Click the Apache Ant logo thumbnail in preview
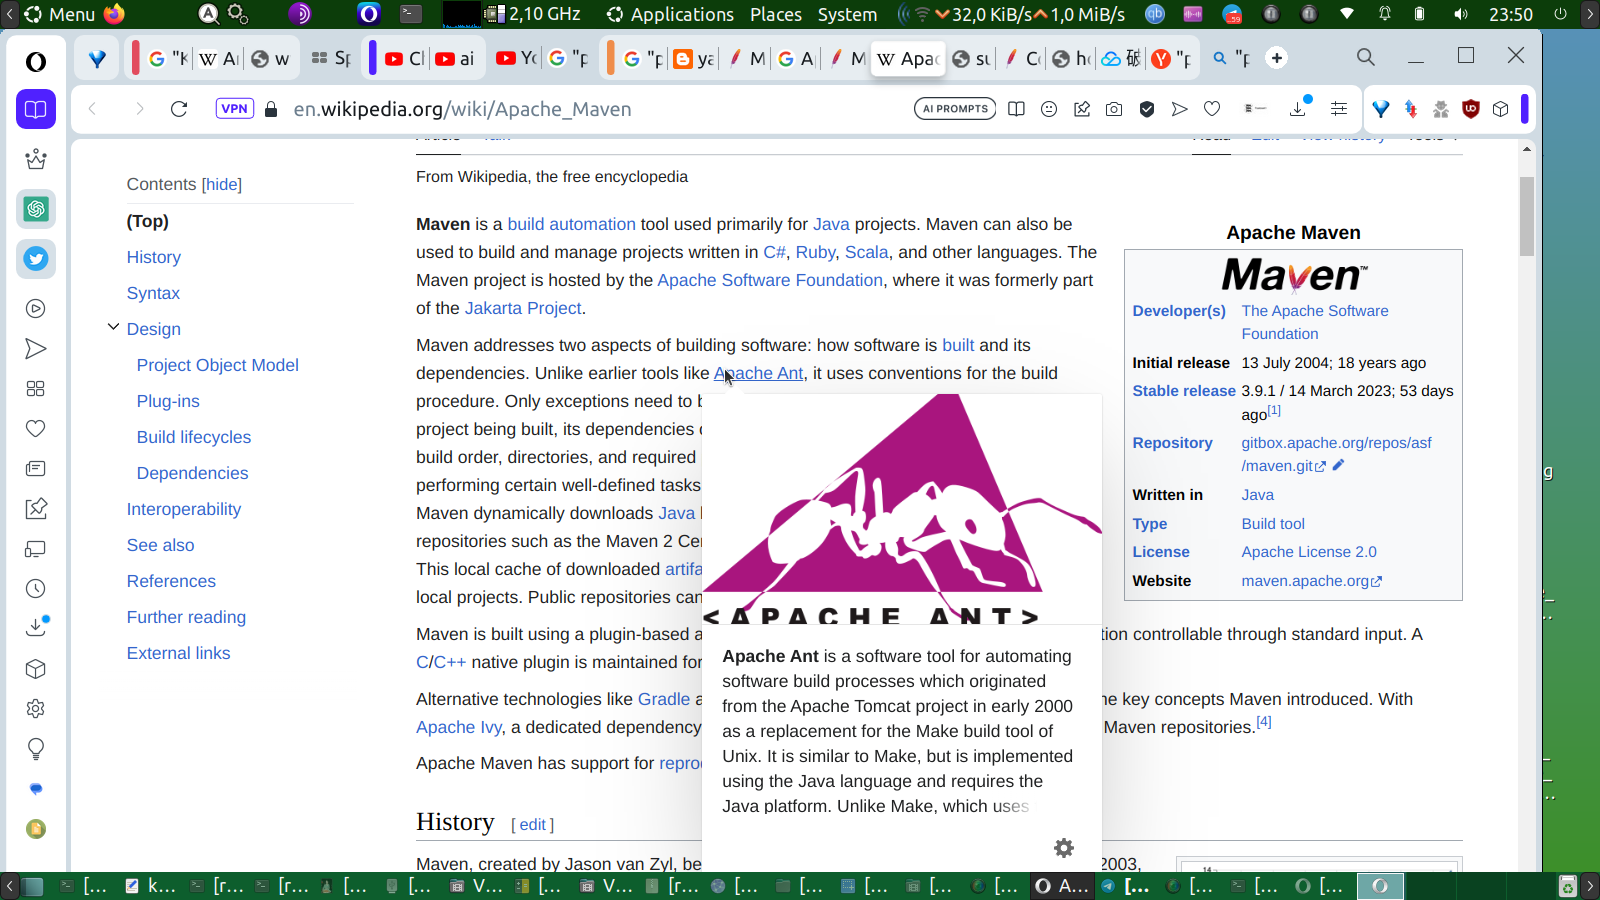 tap(902, 509)
